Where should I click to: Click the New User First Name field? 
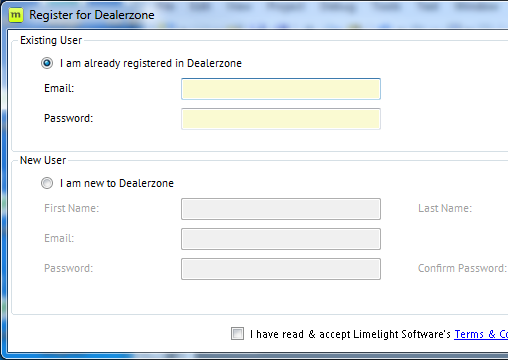click(x=281, y=209)
